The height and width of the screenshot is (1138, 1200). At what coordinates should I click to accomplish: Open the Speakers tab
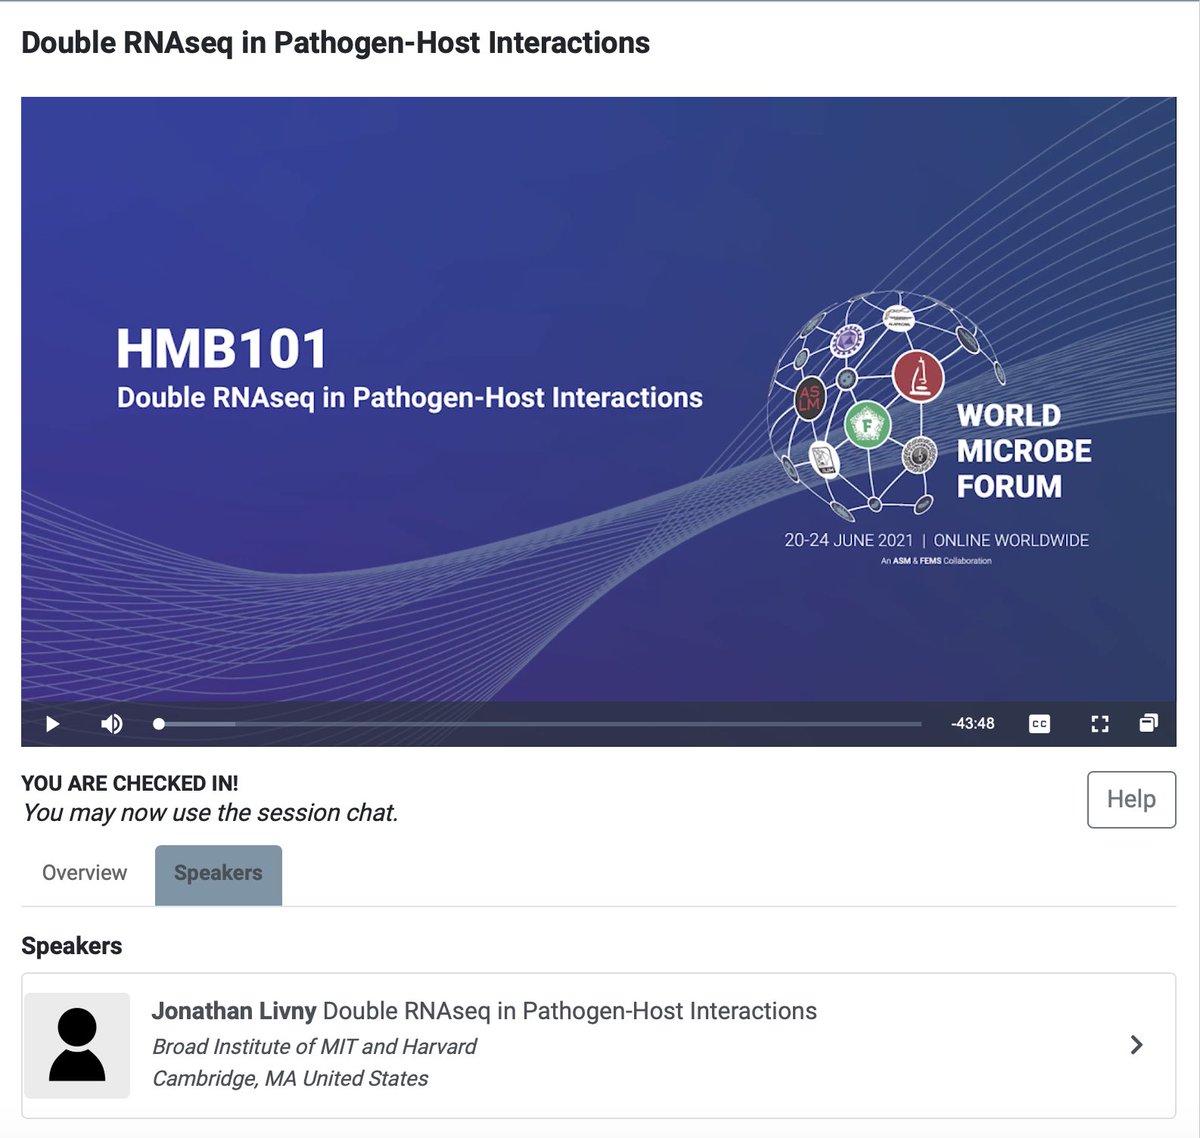218,873
